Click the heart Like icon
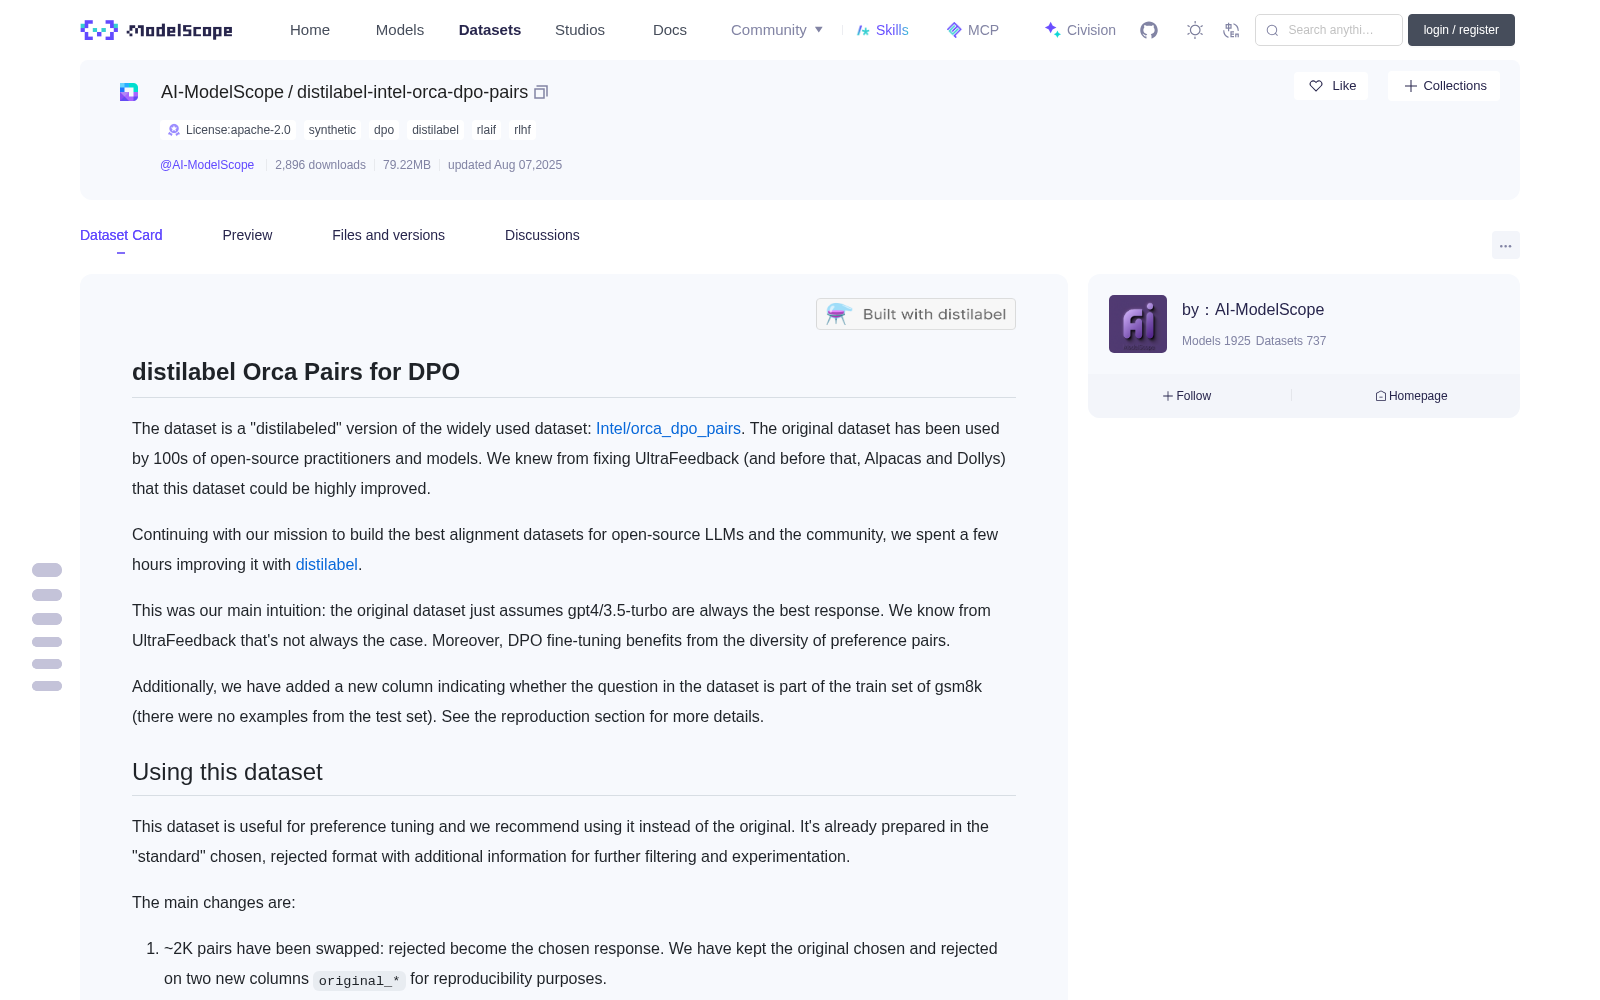1600x1000 pixels. 1316,86
